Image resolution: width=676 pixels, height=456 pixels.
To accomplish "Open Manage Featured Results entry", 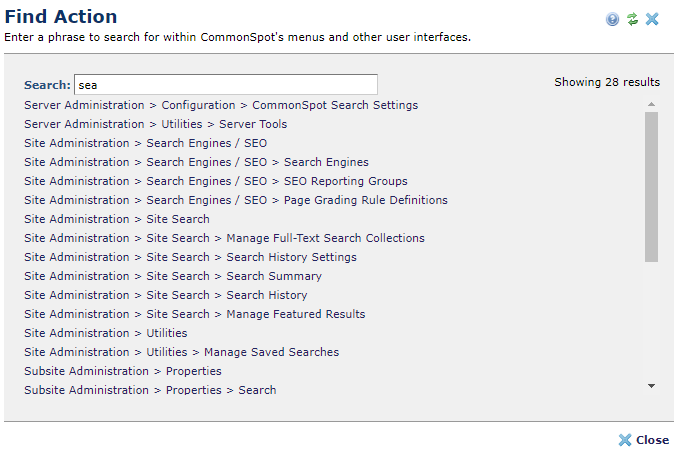I will coord(295,314).
